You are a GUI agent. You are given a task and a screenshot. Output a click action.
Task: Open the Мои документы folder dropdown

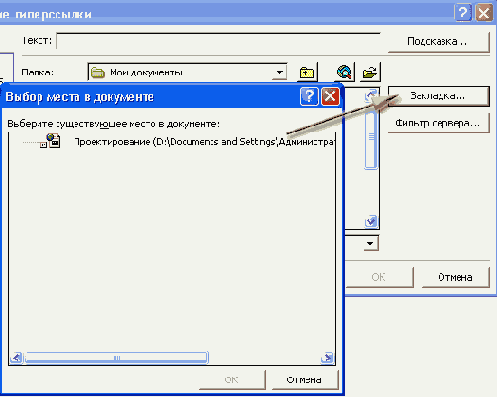279,72
